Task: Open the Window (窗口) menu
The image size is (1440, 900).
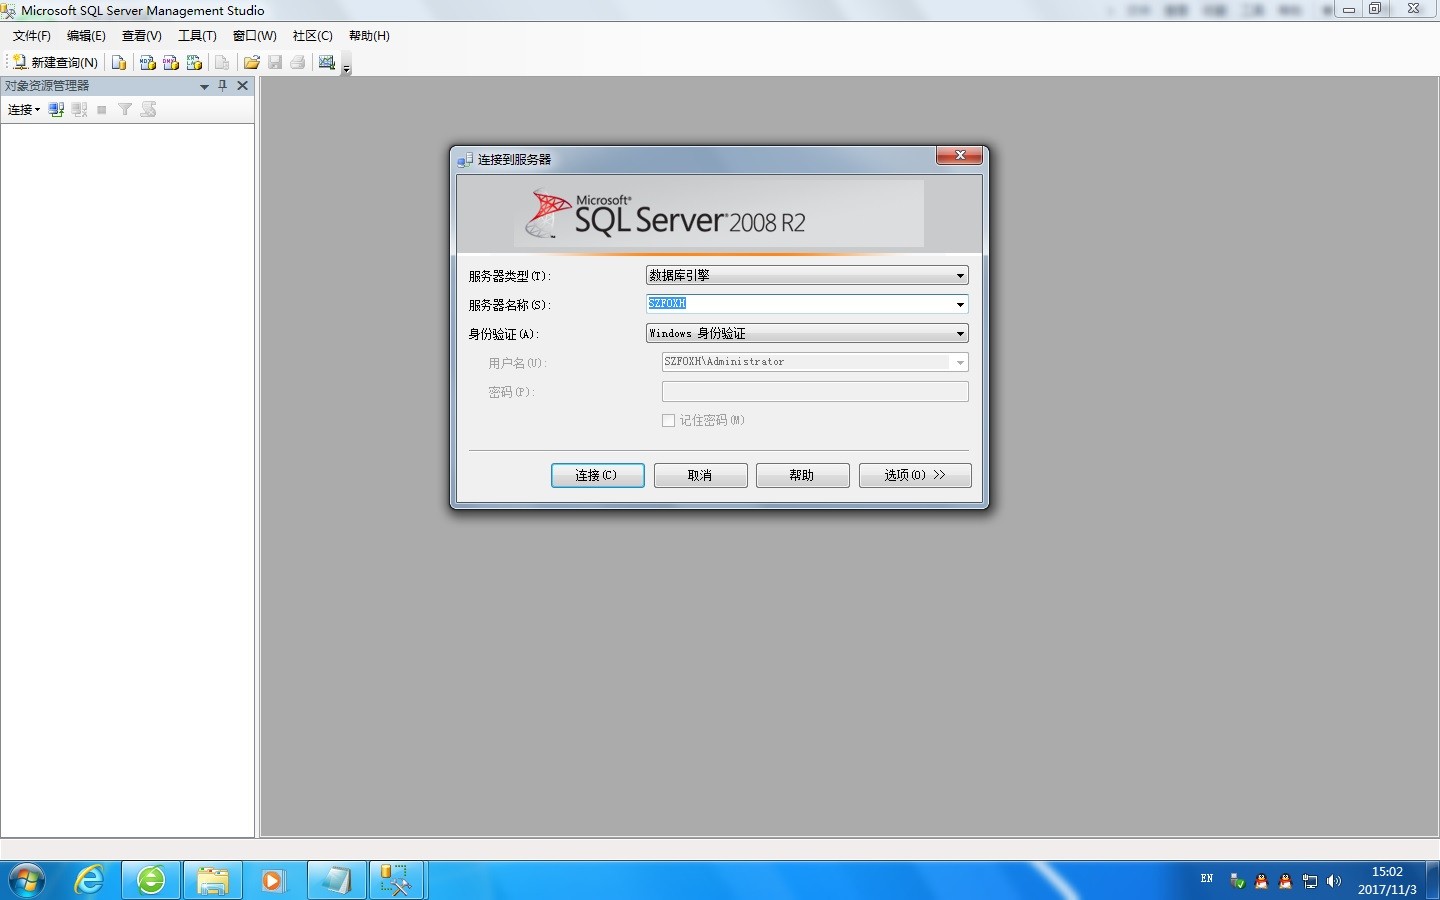Action: (x=255, y=36)
